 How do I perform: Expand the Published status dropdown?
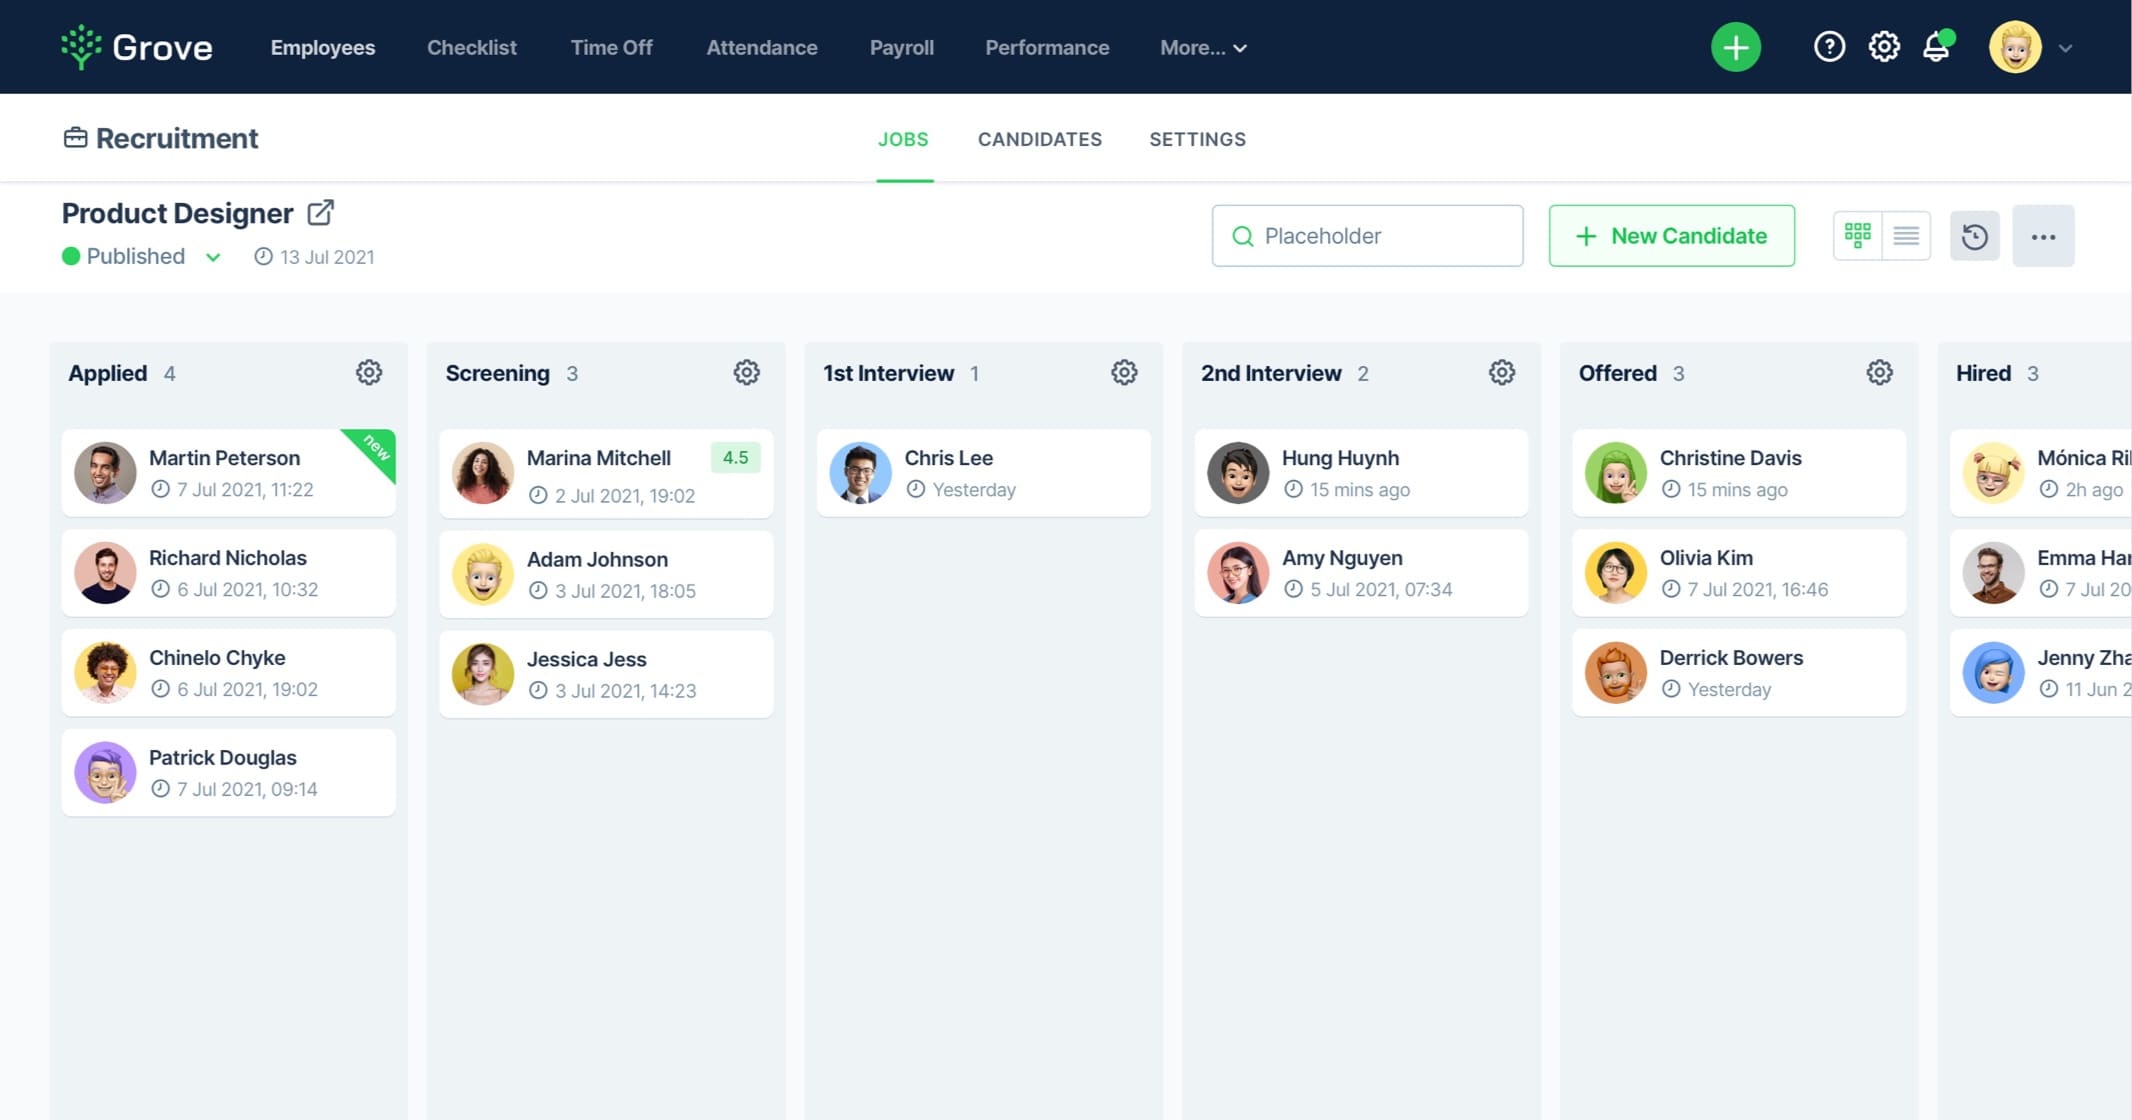point(213,257)
